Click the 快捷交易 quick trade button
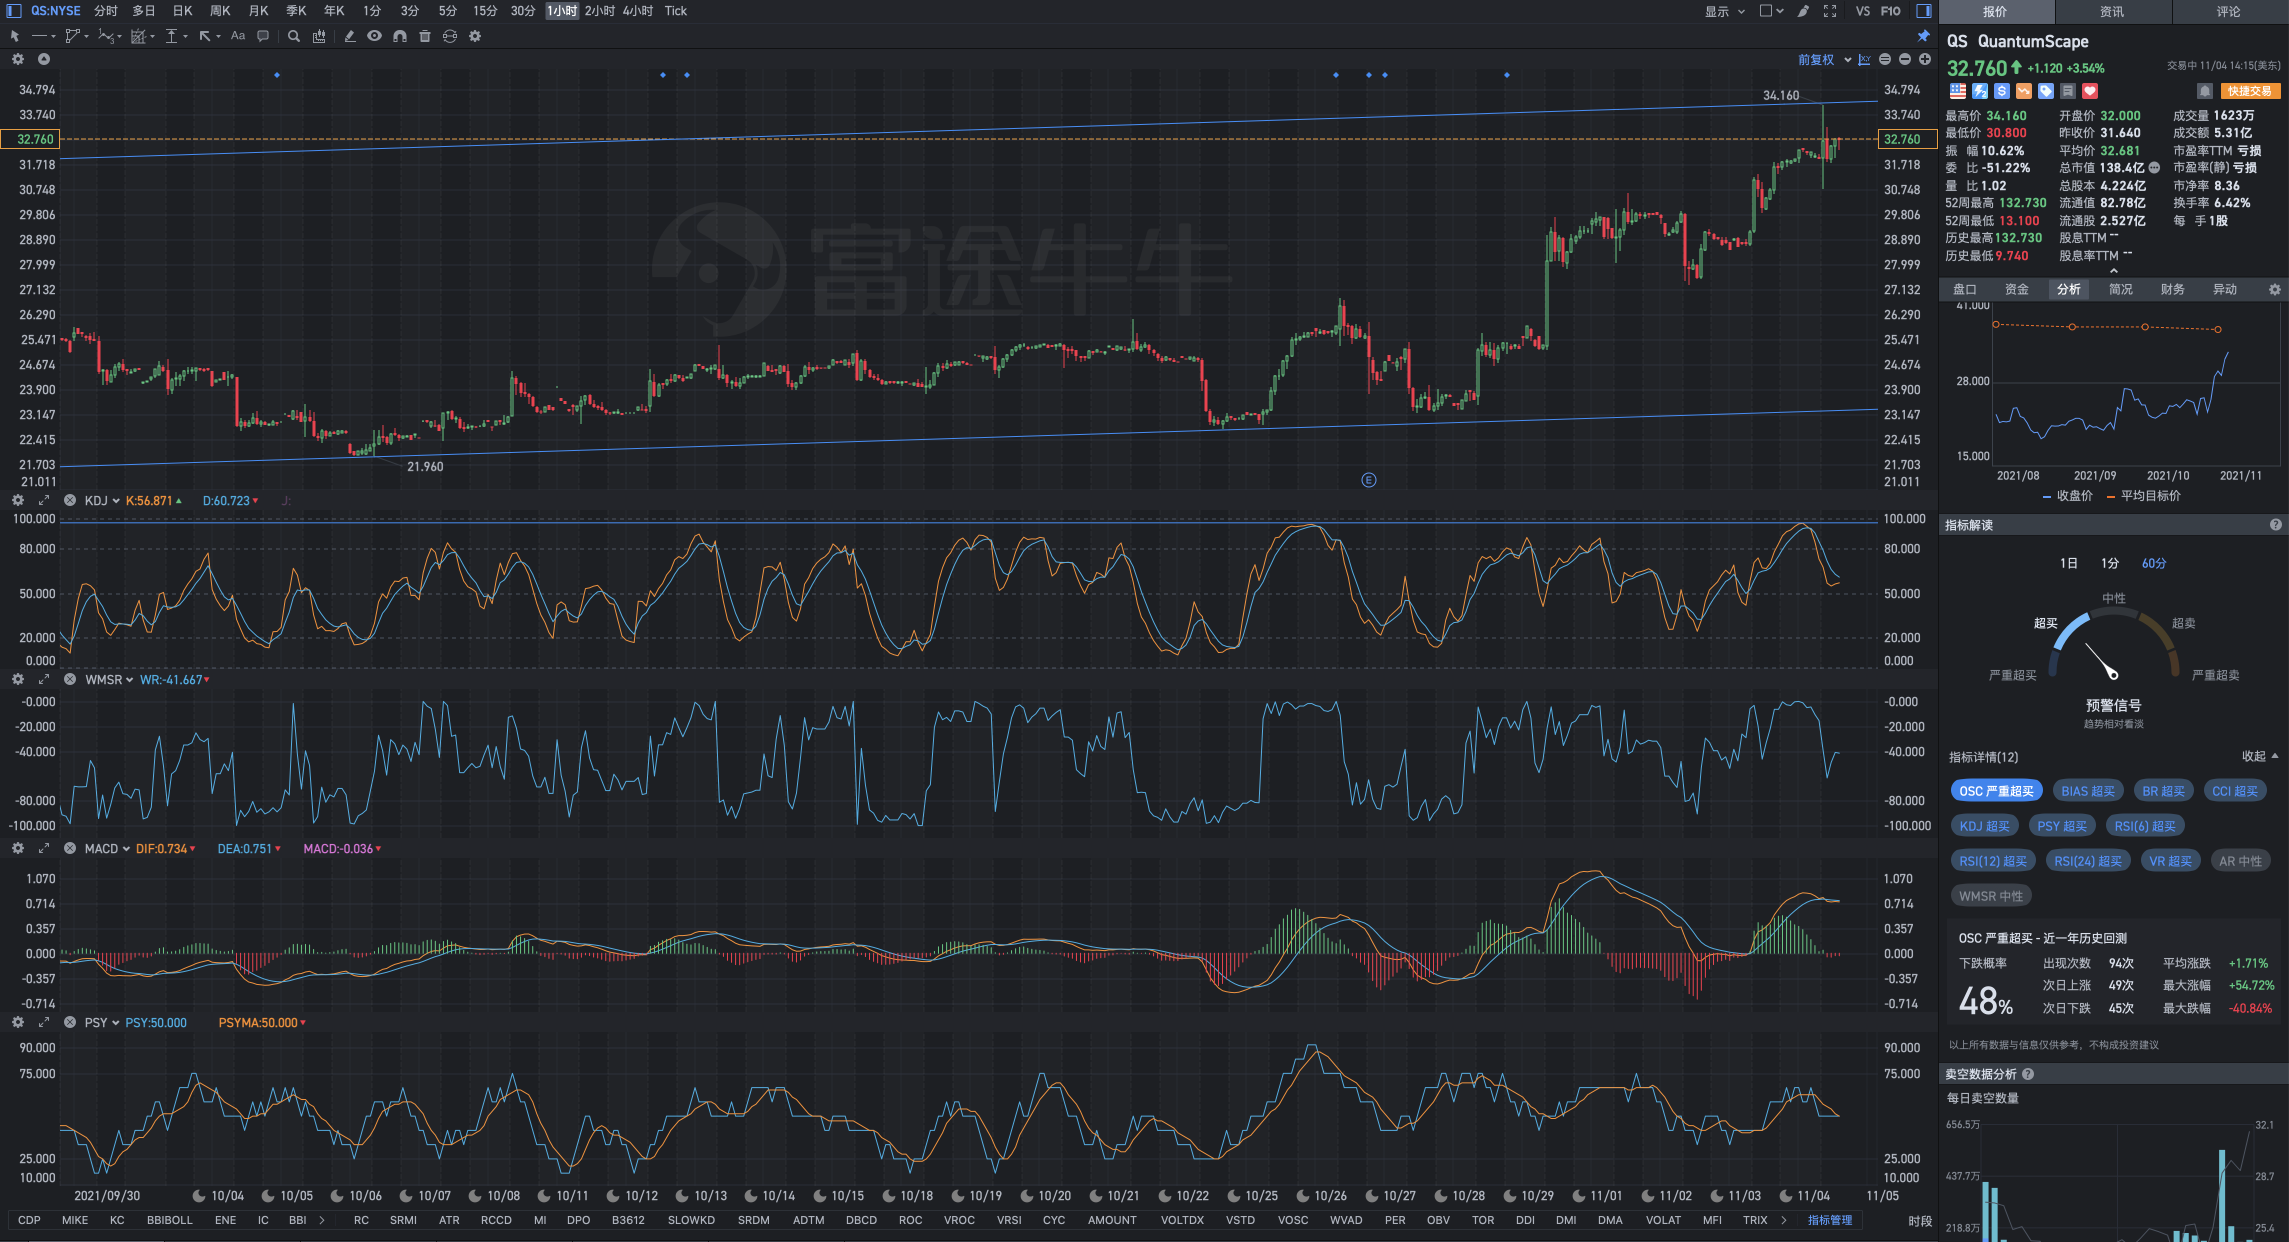 click(x=2250, y=91)
